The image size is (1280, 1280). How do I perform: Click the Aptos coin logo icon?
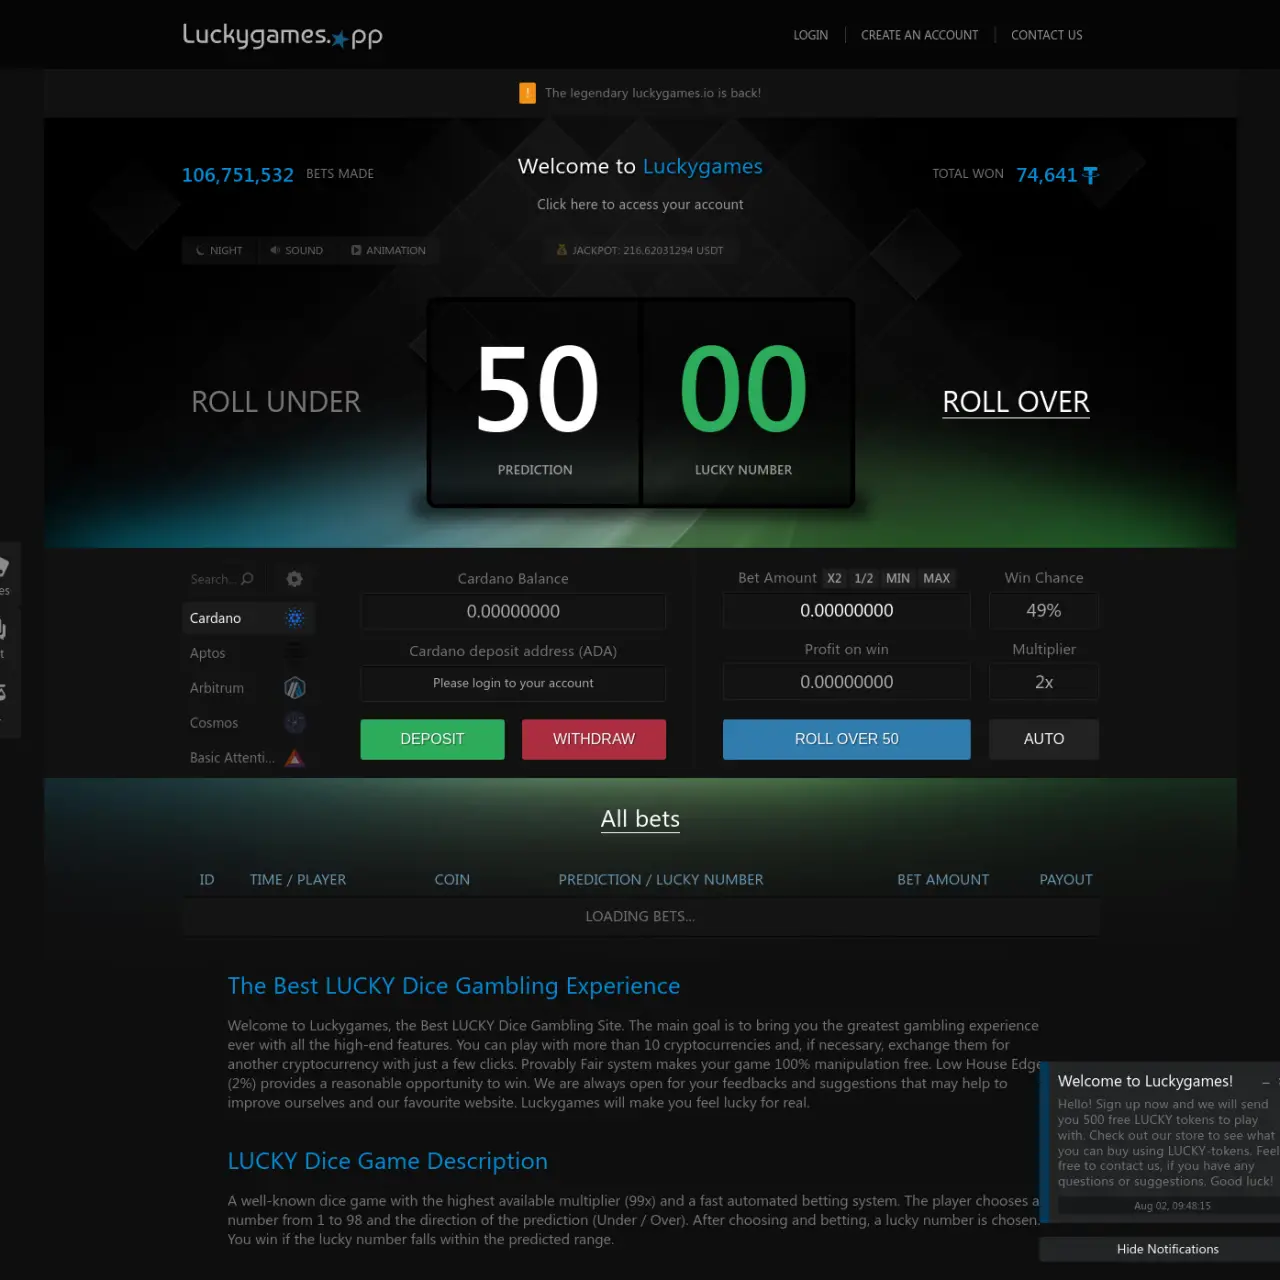click(294, 653)
